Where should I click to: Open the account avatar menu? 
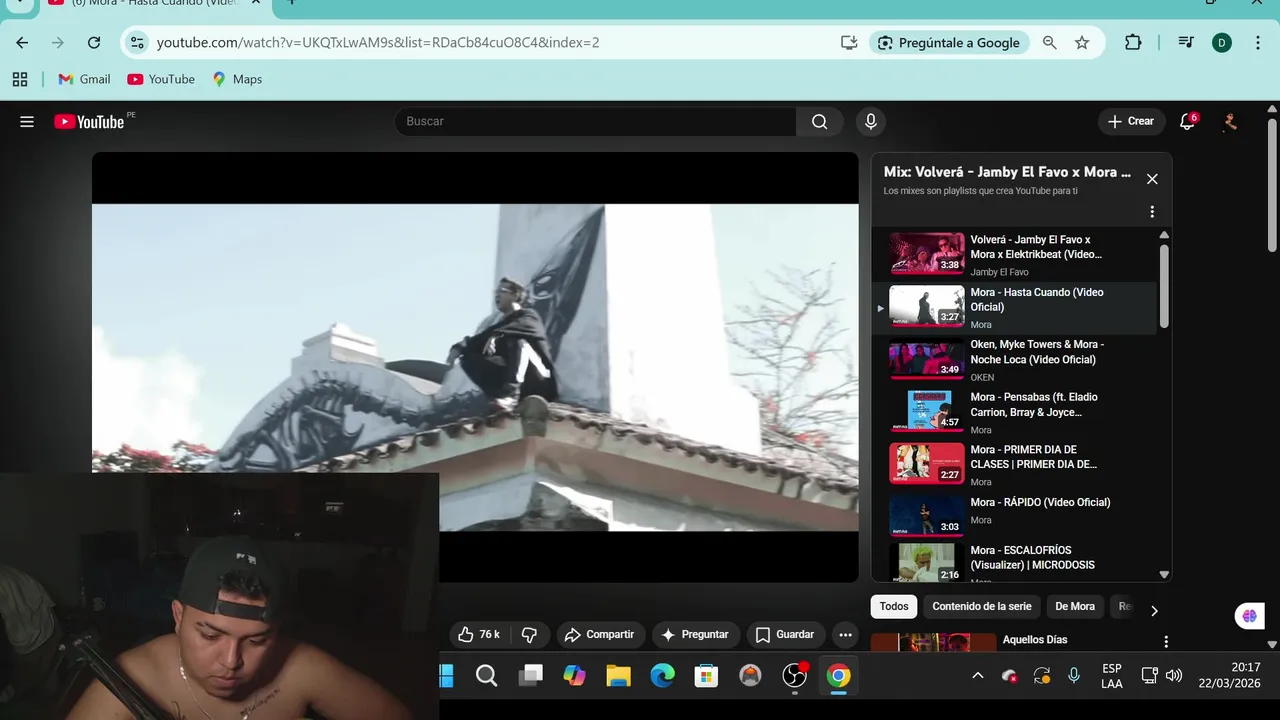tap(1230, 121)
